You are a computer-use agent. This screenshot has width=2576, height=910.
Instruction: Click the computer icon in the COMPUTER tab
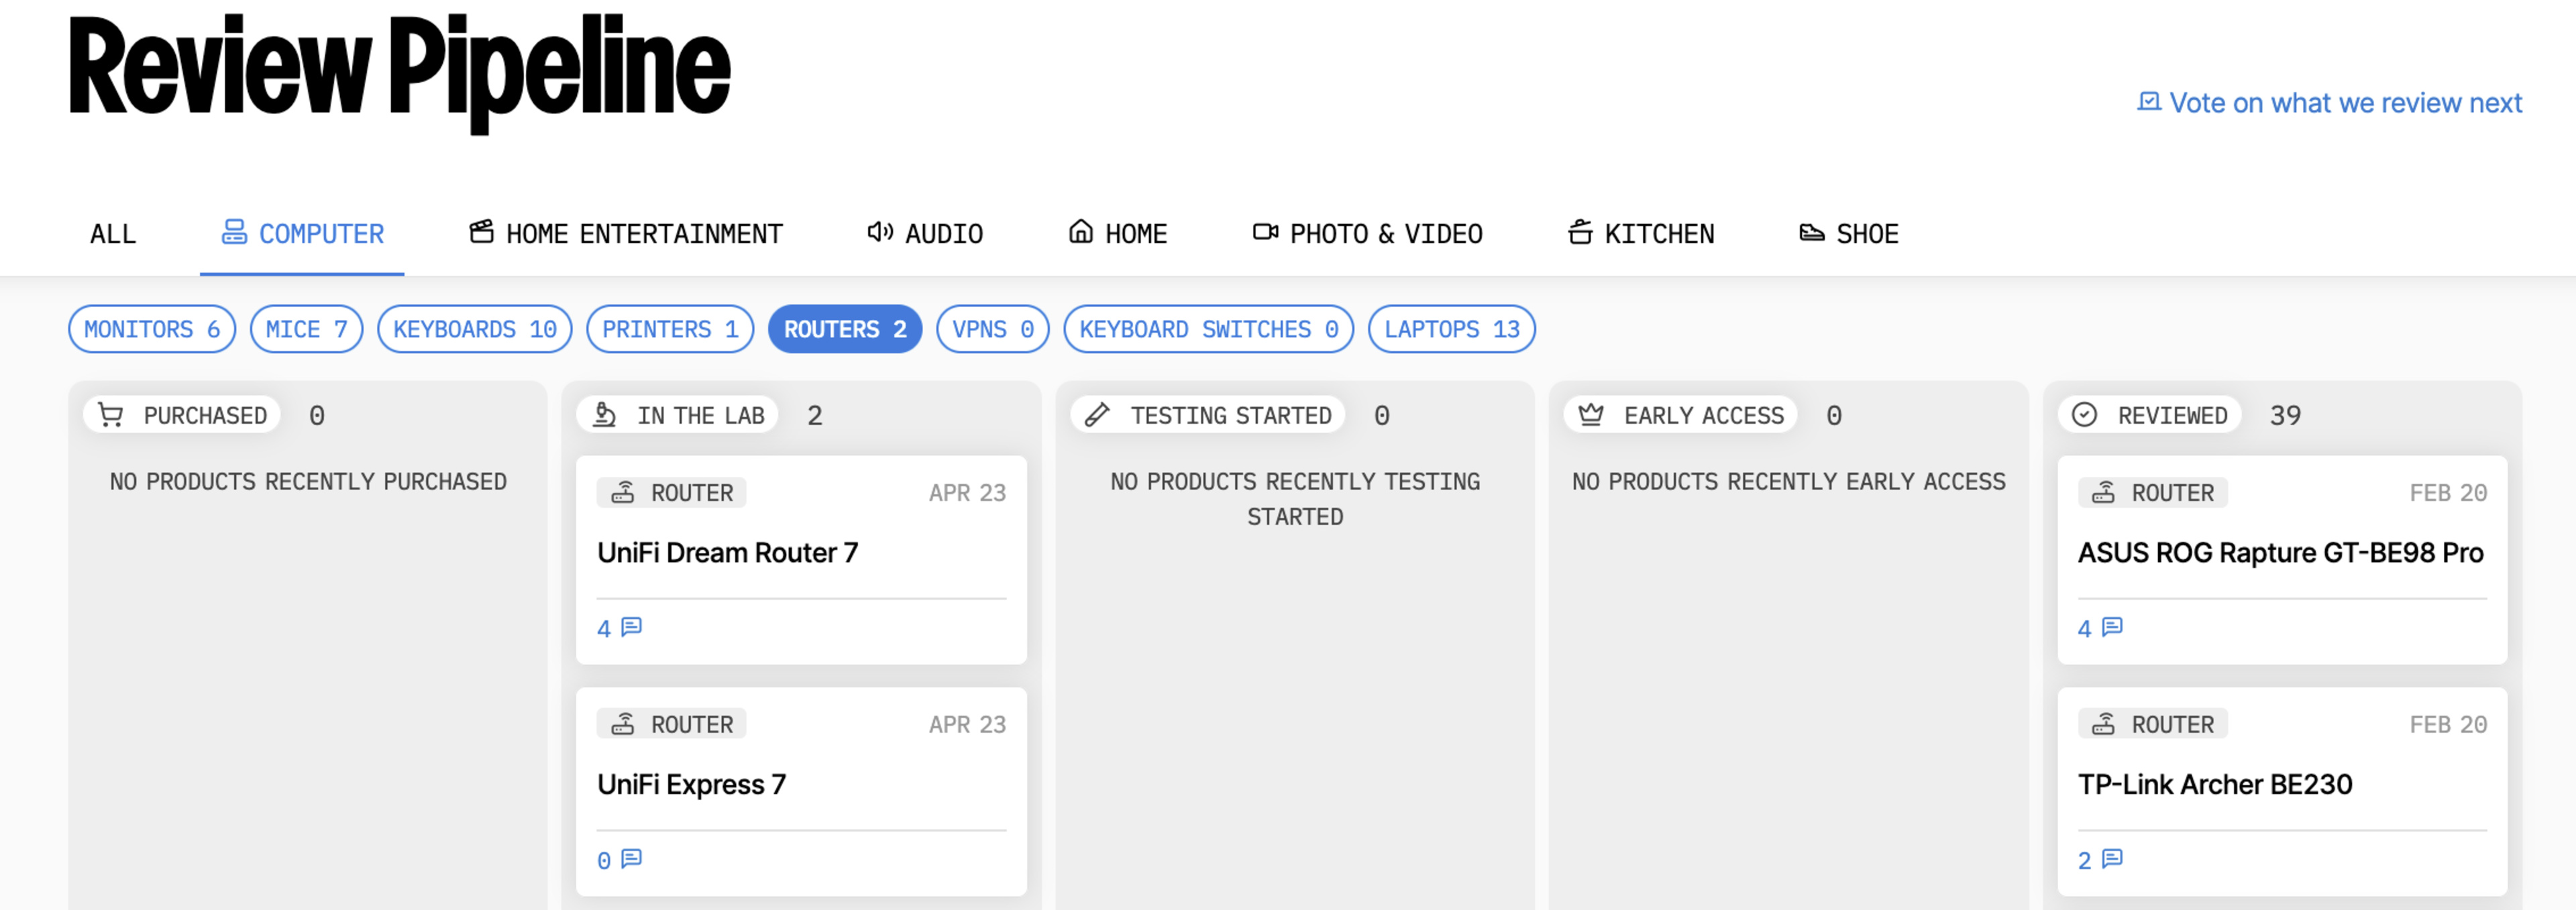point(234,232)
